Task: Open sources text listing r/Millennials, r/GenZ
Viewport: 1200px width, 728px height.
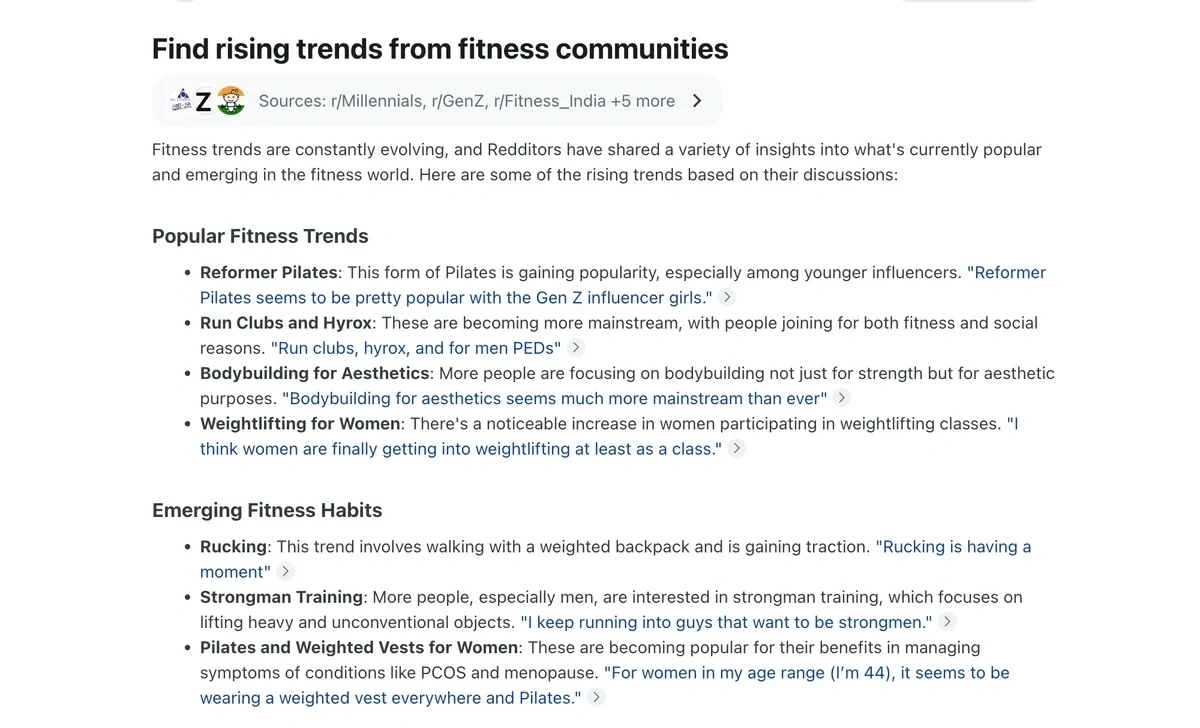Action: tap(466, 101)
